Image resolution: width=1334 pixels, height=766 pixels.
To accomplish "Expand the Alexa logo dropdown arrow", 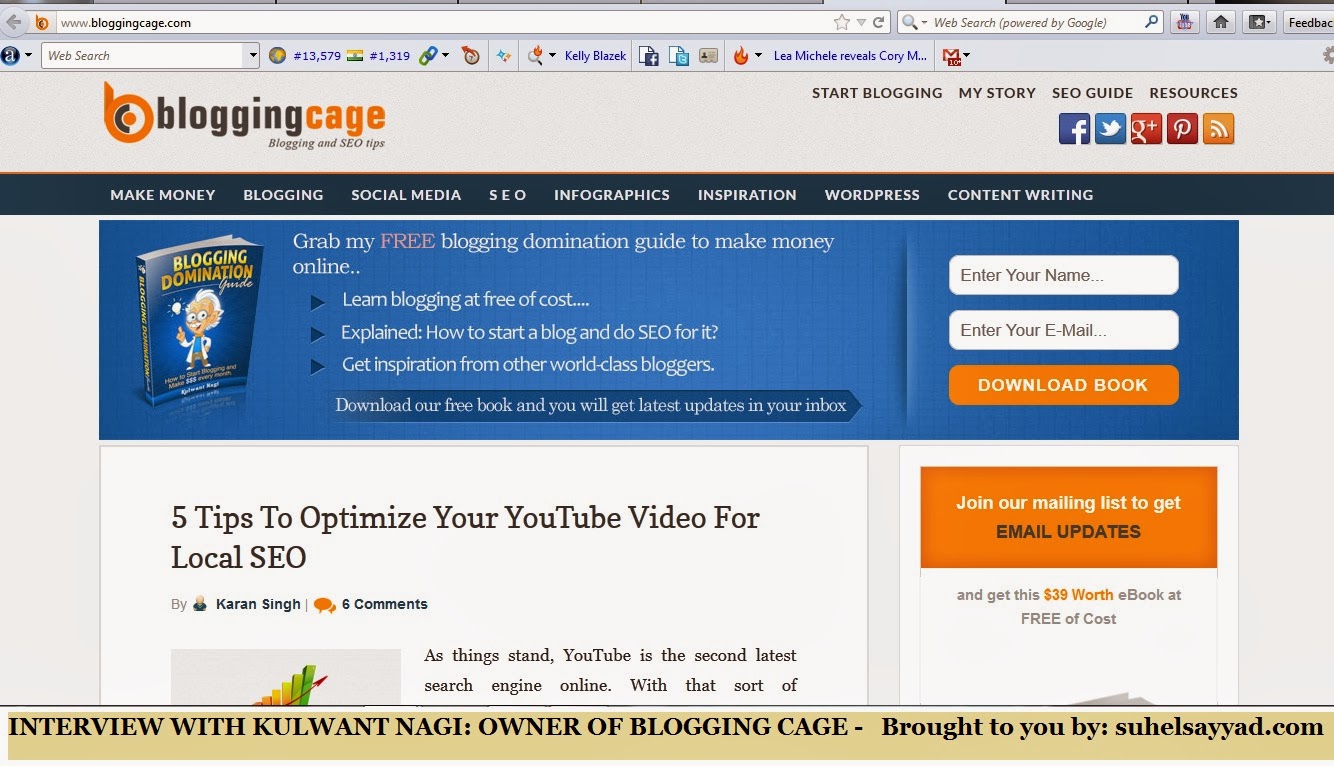I will click(x=28, y=55).
